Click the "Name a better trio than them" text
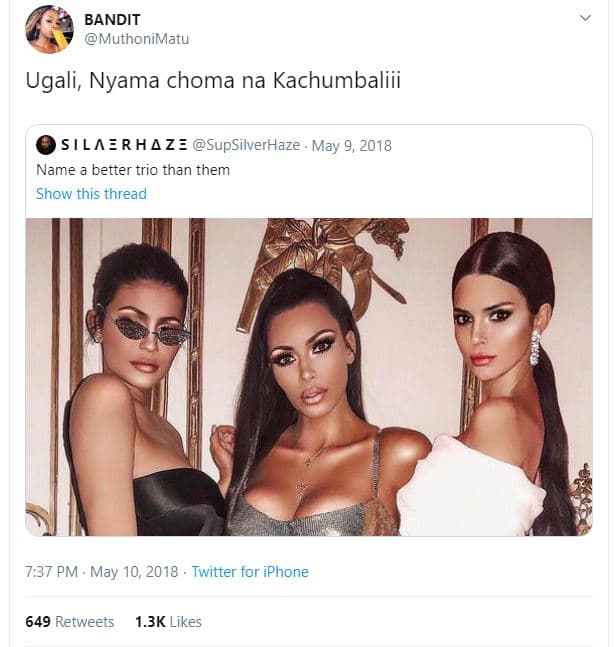615x647 pixels. point(133,170)
